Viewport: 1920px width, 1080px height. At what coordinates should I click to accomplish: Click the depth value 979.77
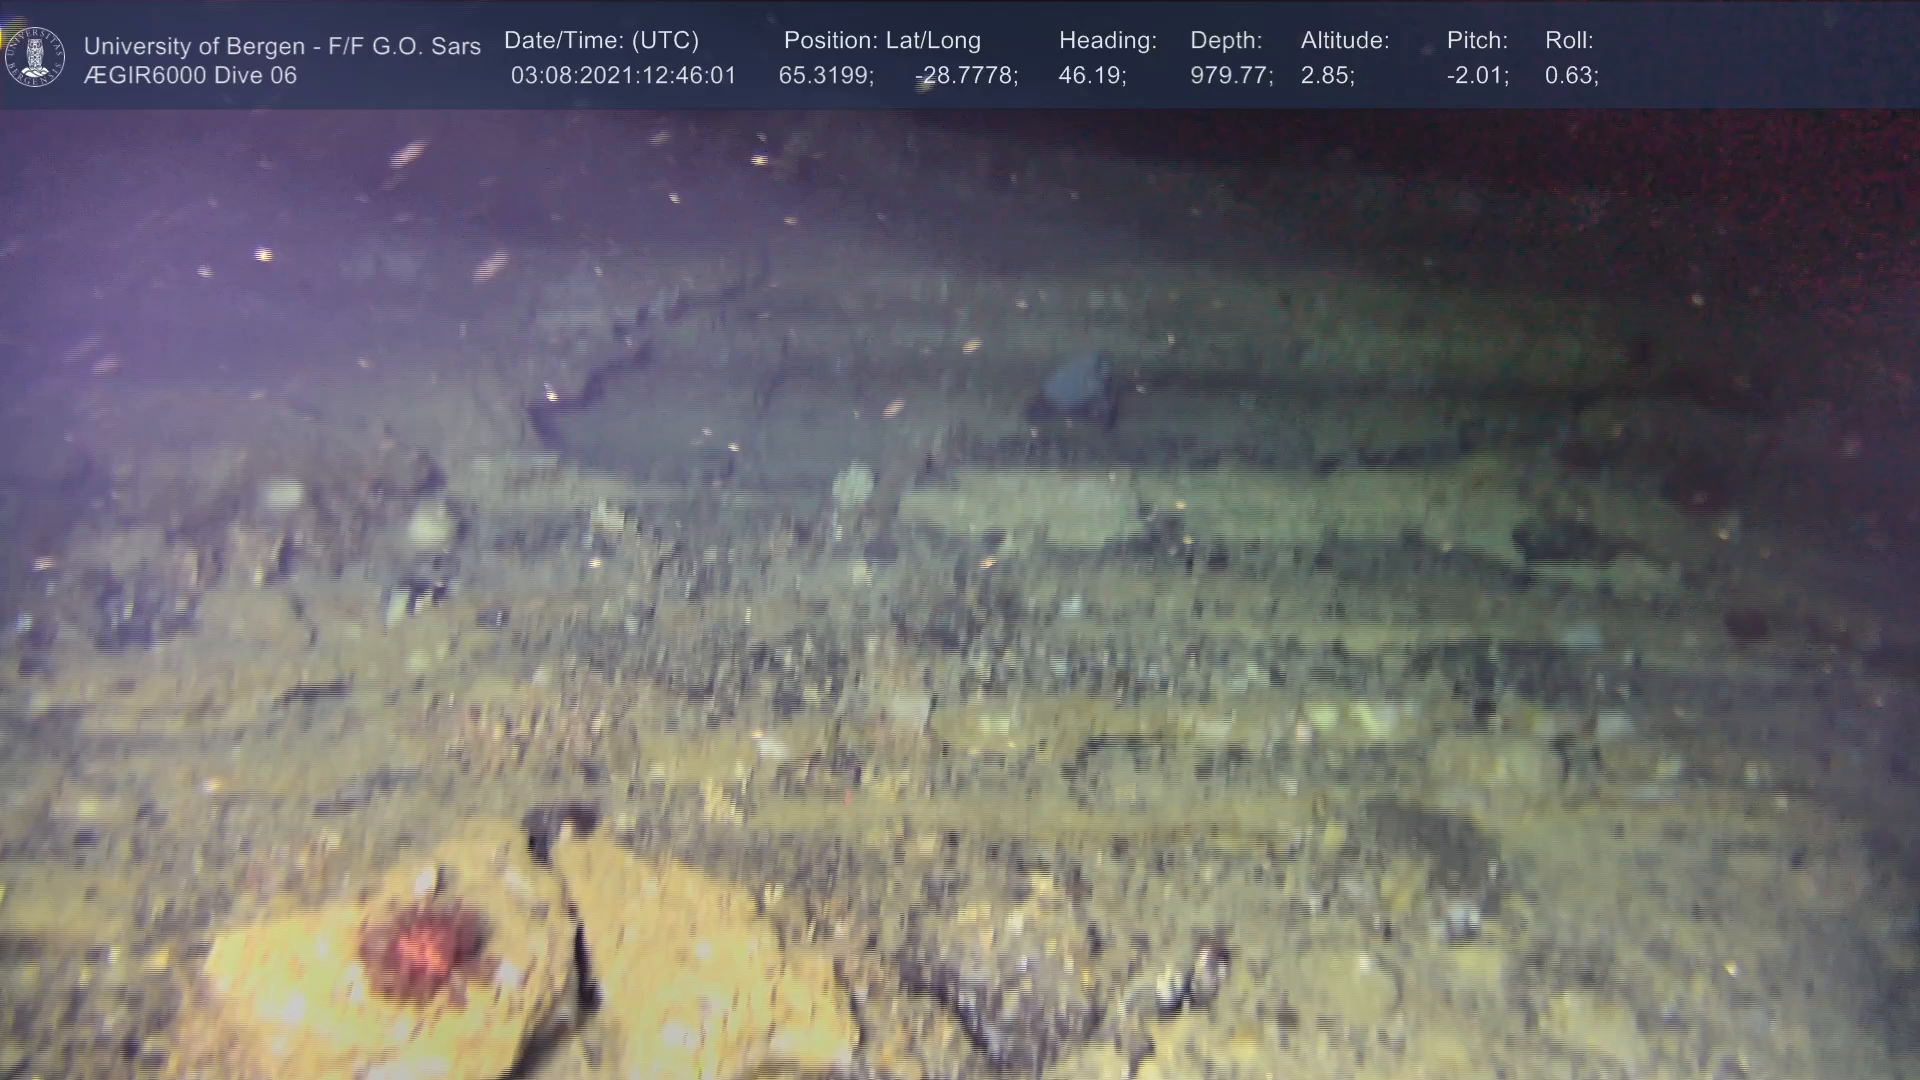(1231, 76)
